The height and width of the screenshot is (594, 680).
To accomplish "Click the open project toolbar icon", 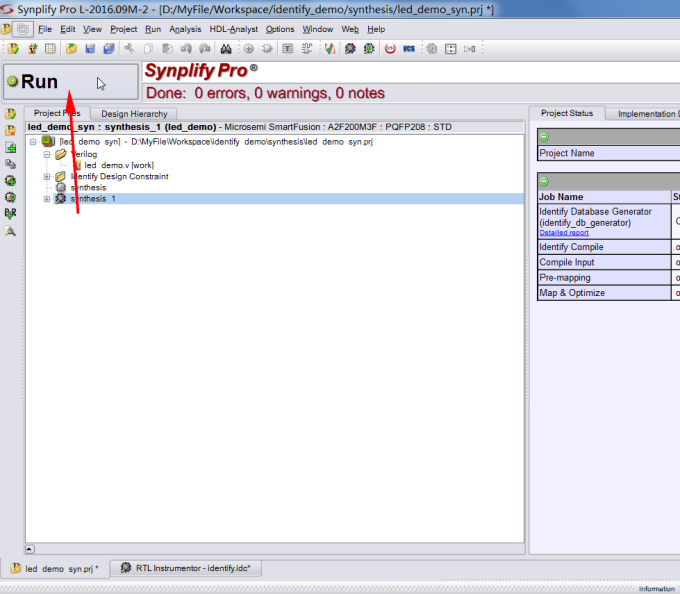I will [x=13, y=49].
